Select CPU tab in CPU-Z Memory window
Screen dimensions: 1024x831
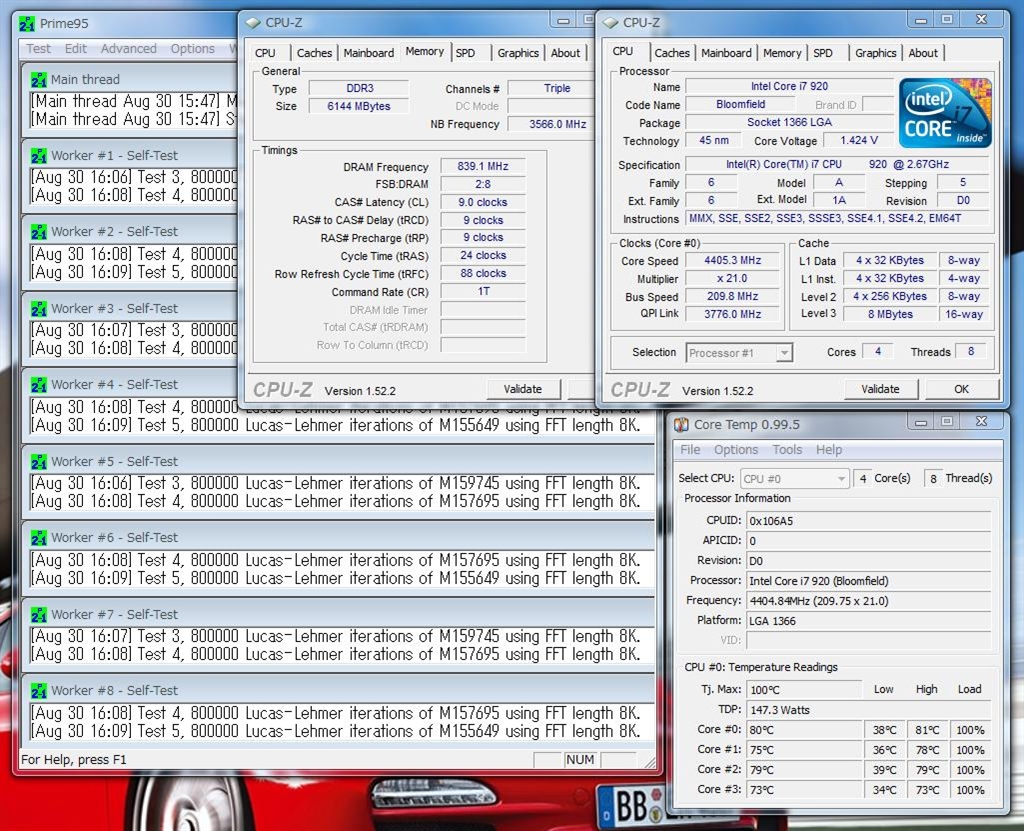[x=265, y=53]
